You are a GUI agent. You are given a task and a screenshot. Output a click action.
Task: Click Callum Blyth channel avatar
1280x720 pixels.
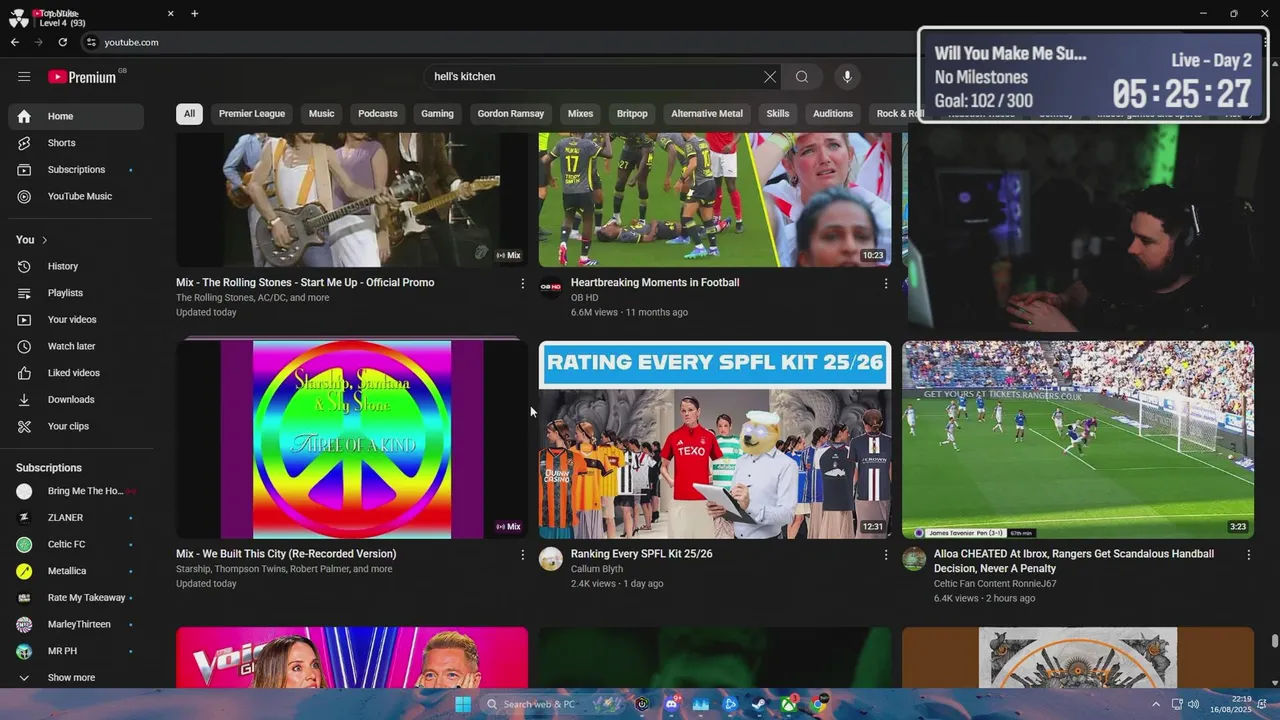(x=551, y=559)
